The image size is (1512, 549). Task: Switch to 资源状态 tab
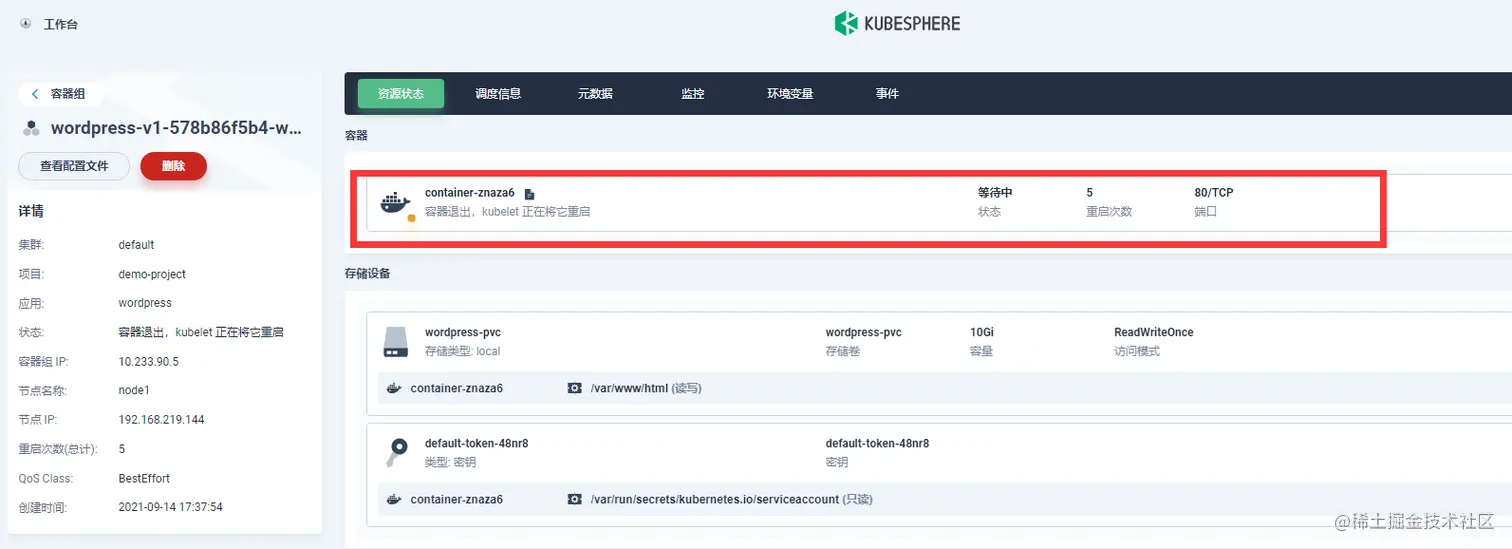[x=401, y=94]
